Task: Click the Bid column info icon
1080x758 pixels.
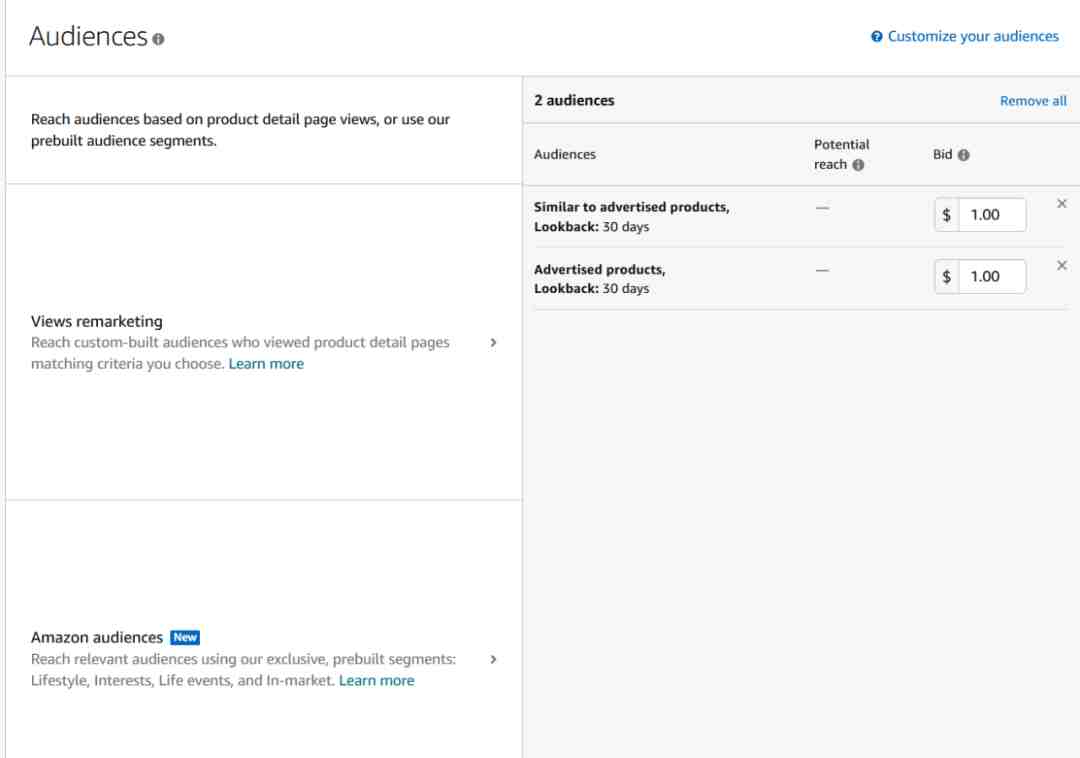Action: 964,155
